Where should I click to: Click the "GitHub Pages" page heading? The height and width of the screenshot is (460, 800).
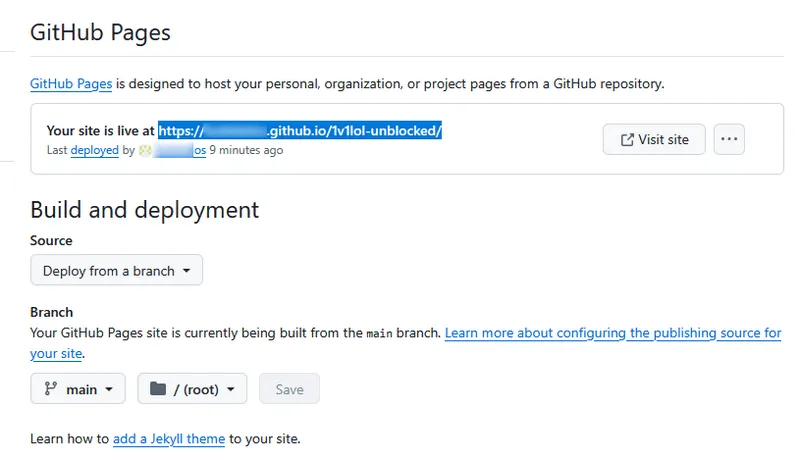coord(100,32)
